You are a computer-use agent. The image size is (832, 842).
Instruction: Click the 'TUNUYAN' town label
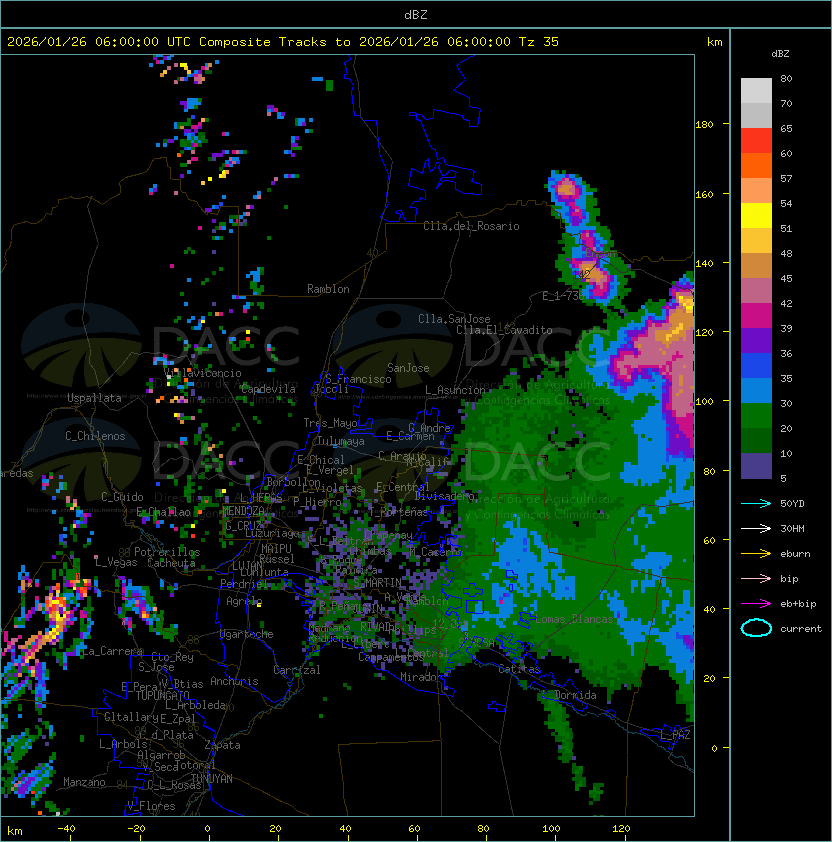pyautogui.click(x=212, y=779)
